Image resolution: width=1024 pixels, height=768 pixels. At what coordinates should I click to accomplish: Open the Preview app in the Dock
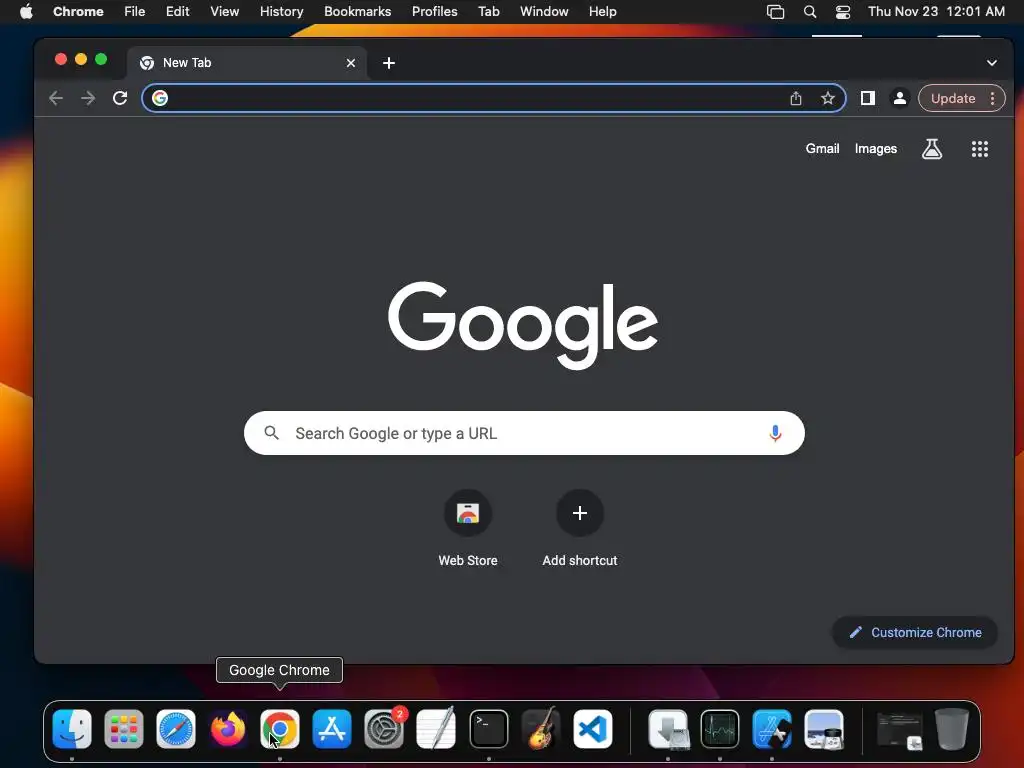[x=824, y=729]
